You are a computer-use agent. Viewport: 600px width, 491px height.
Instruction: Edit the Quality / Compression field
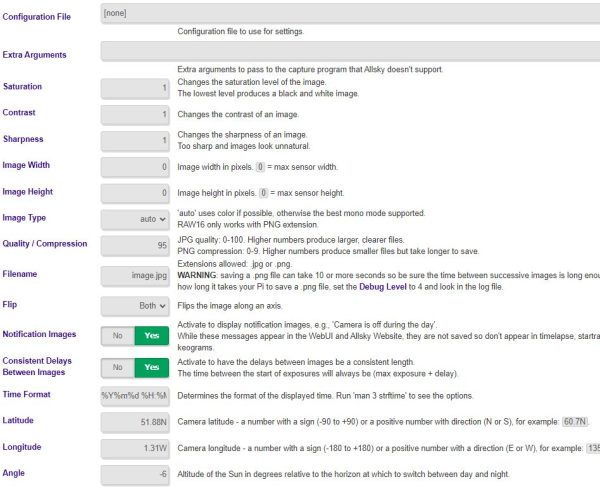(135, 244)
